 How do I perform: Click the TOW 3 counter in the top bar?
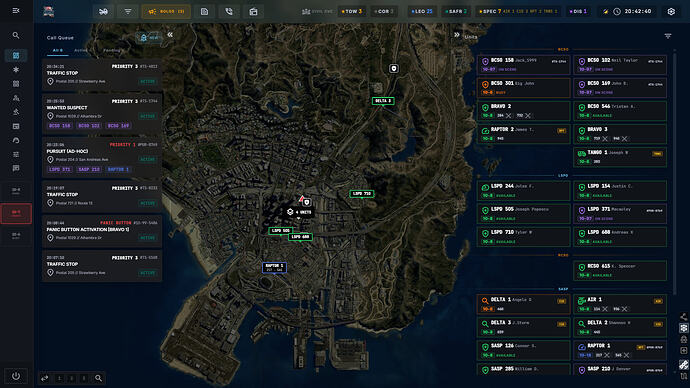pyautogui.click(x=352, y=11)
